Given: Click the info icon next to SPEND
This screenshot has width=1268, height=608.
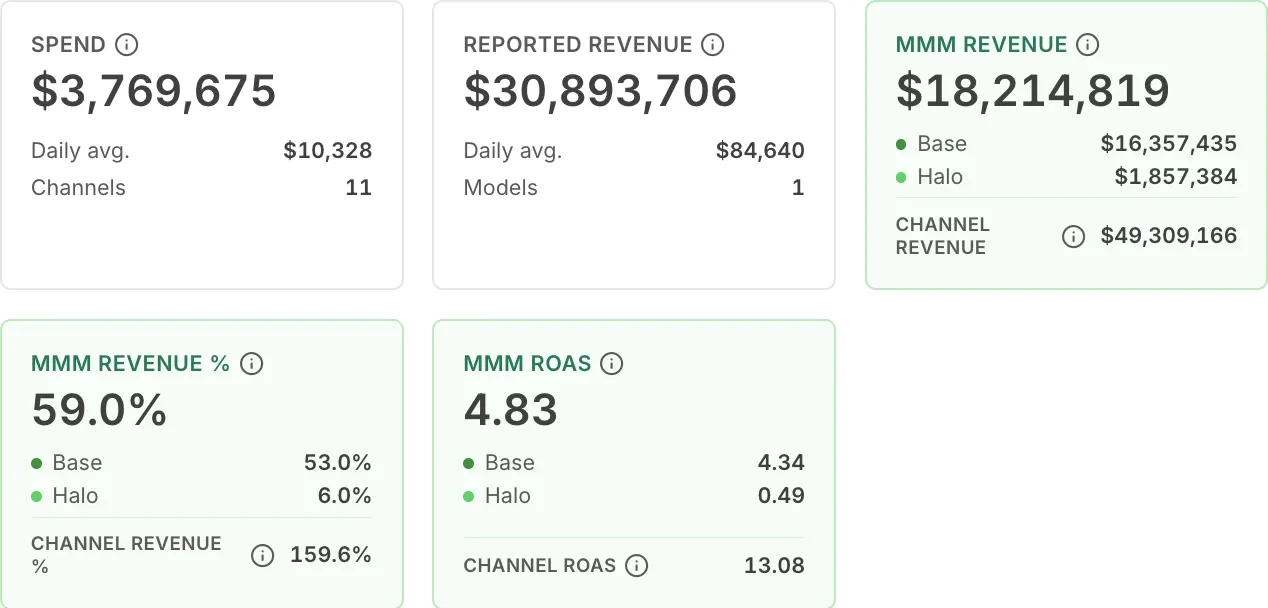Looking at the screenshot, I should click(x=127, y=45).
